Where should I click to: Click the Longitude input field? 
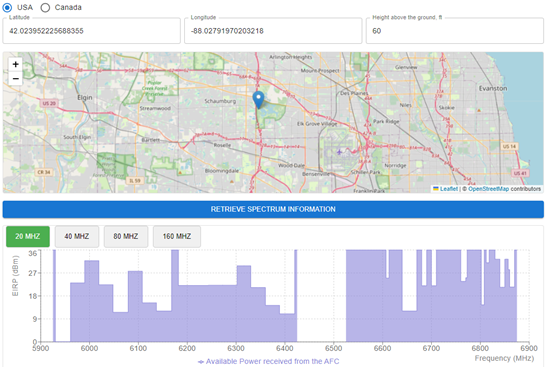(x=273, y=31)
